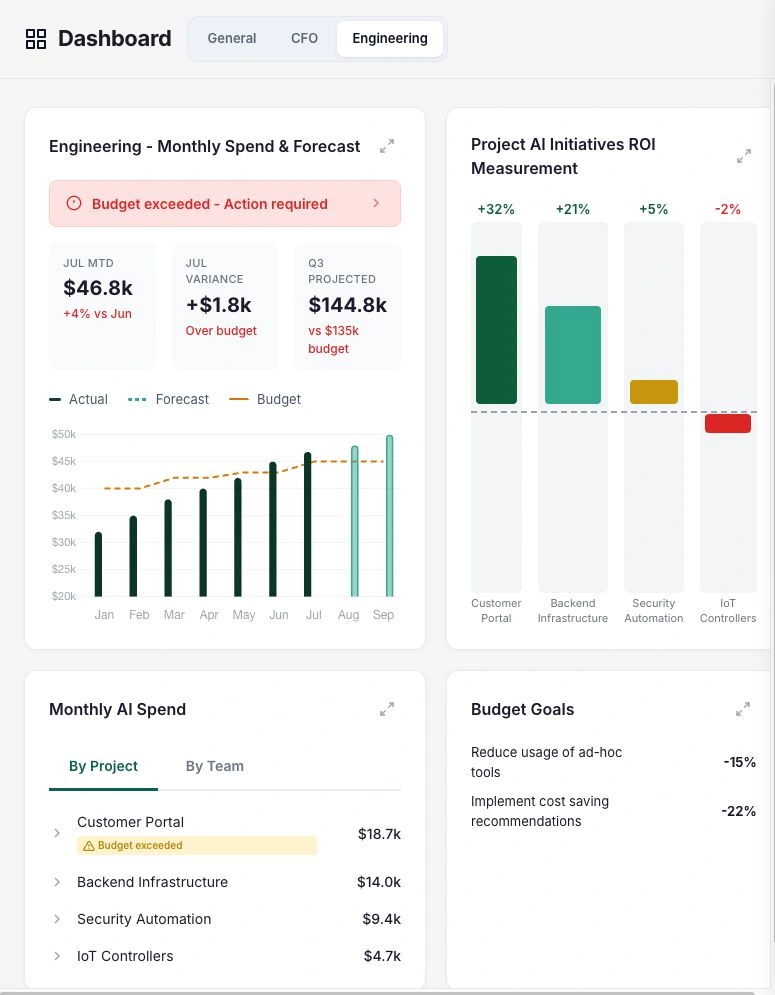Click the Sep forecast bar

point(390,516)
